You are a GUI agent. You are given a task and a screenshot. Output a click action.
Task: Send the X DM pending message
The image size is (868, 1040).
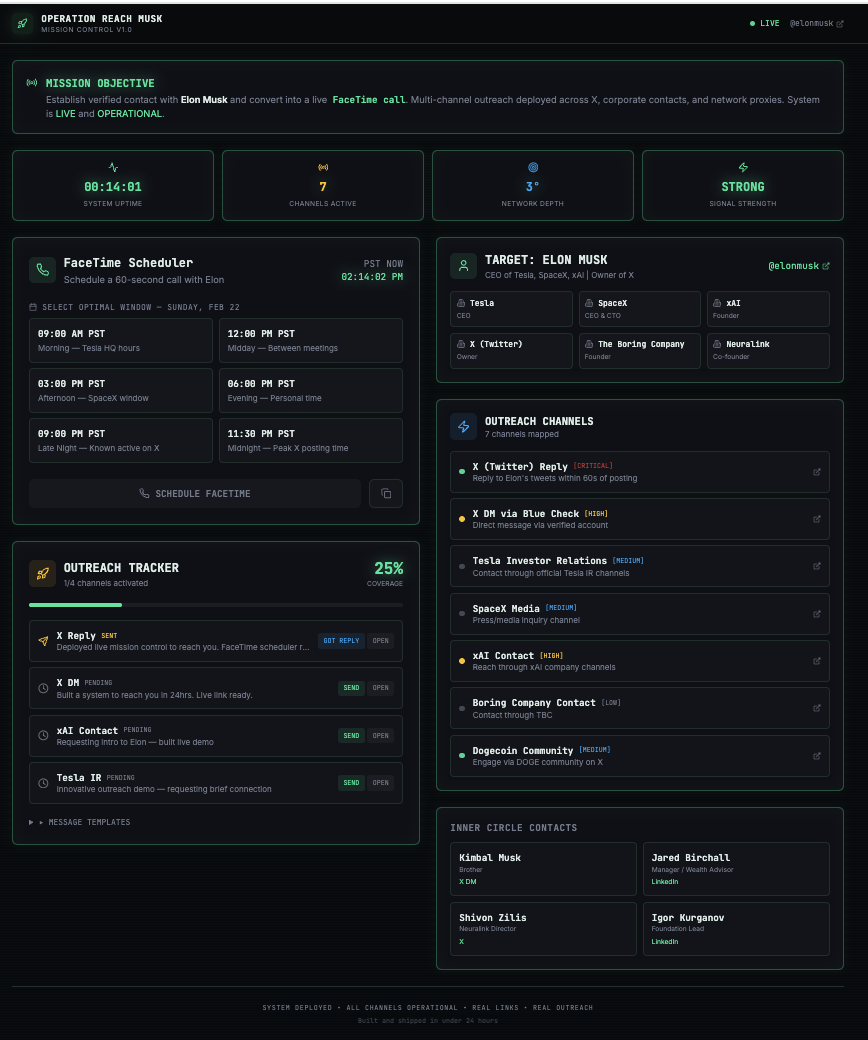[351, 688]
